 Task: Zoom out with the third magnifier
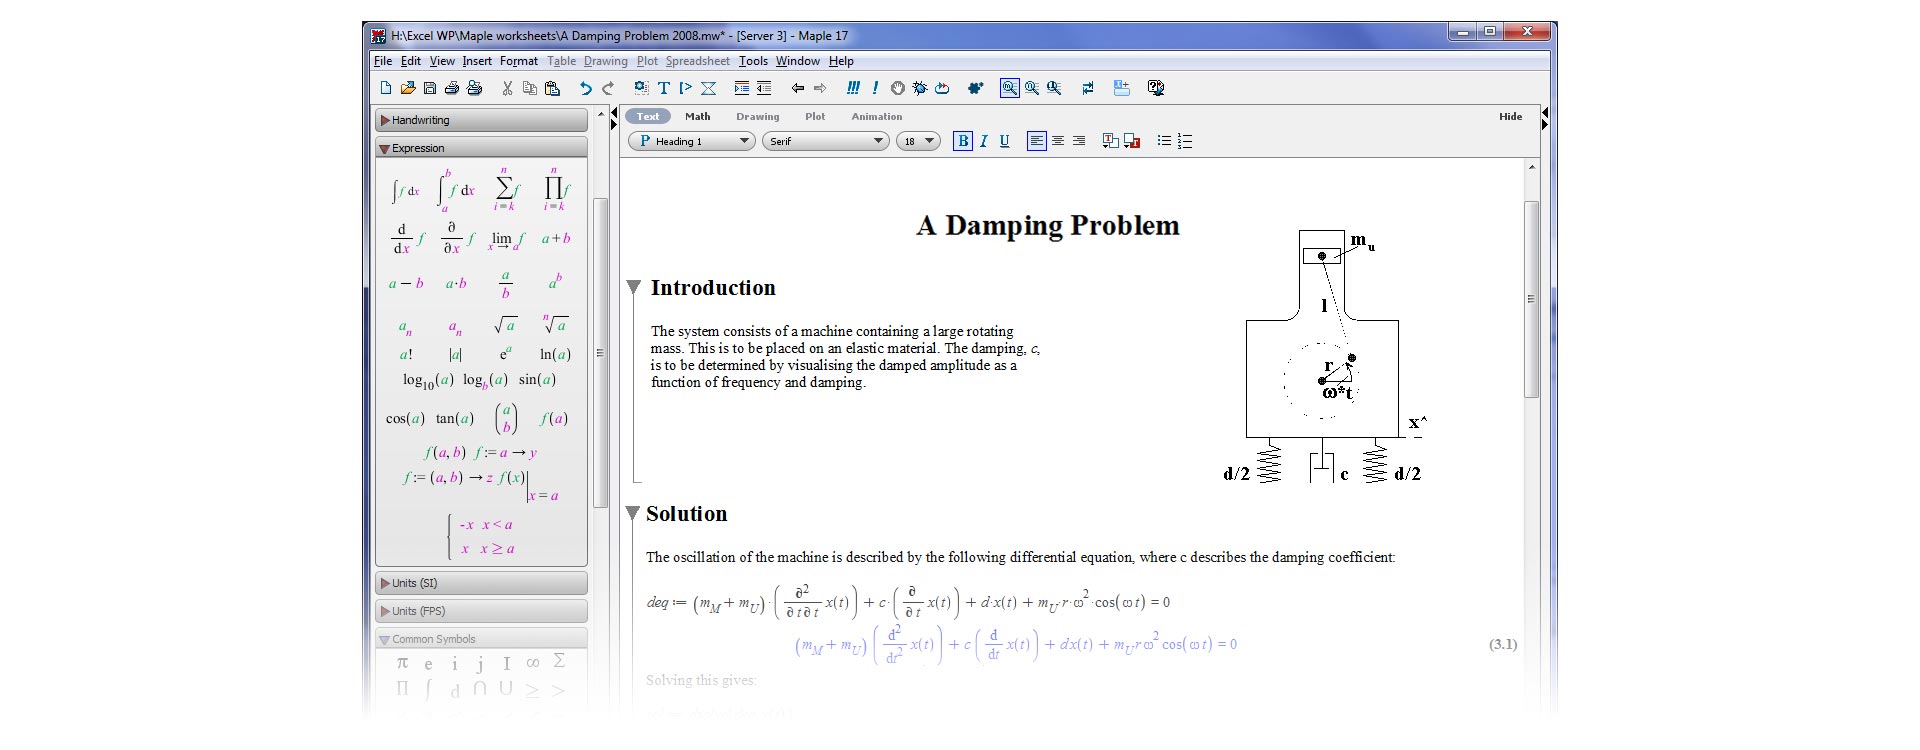(1054, 88)
